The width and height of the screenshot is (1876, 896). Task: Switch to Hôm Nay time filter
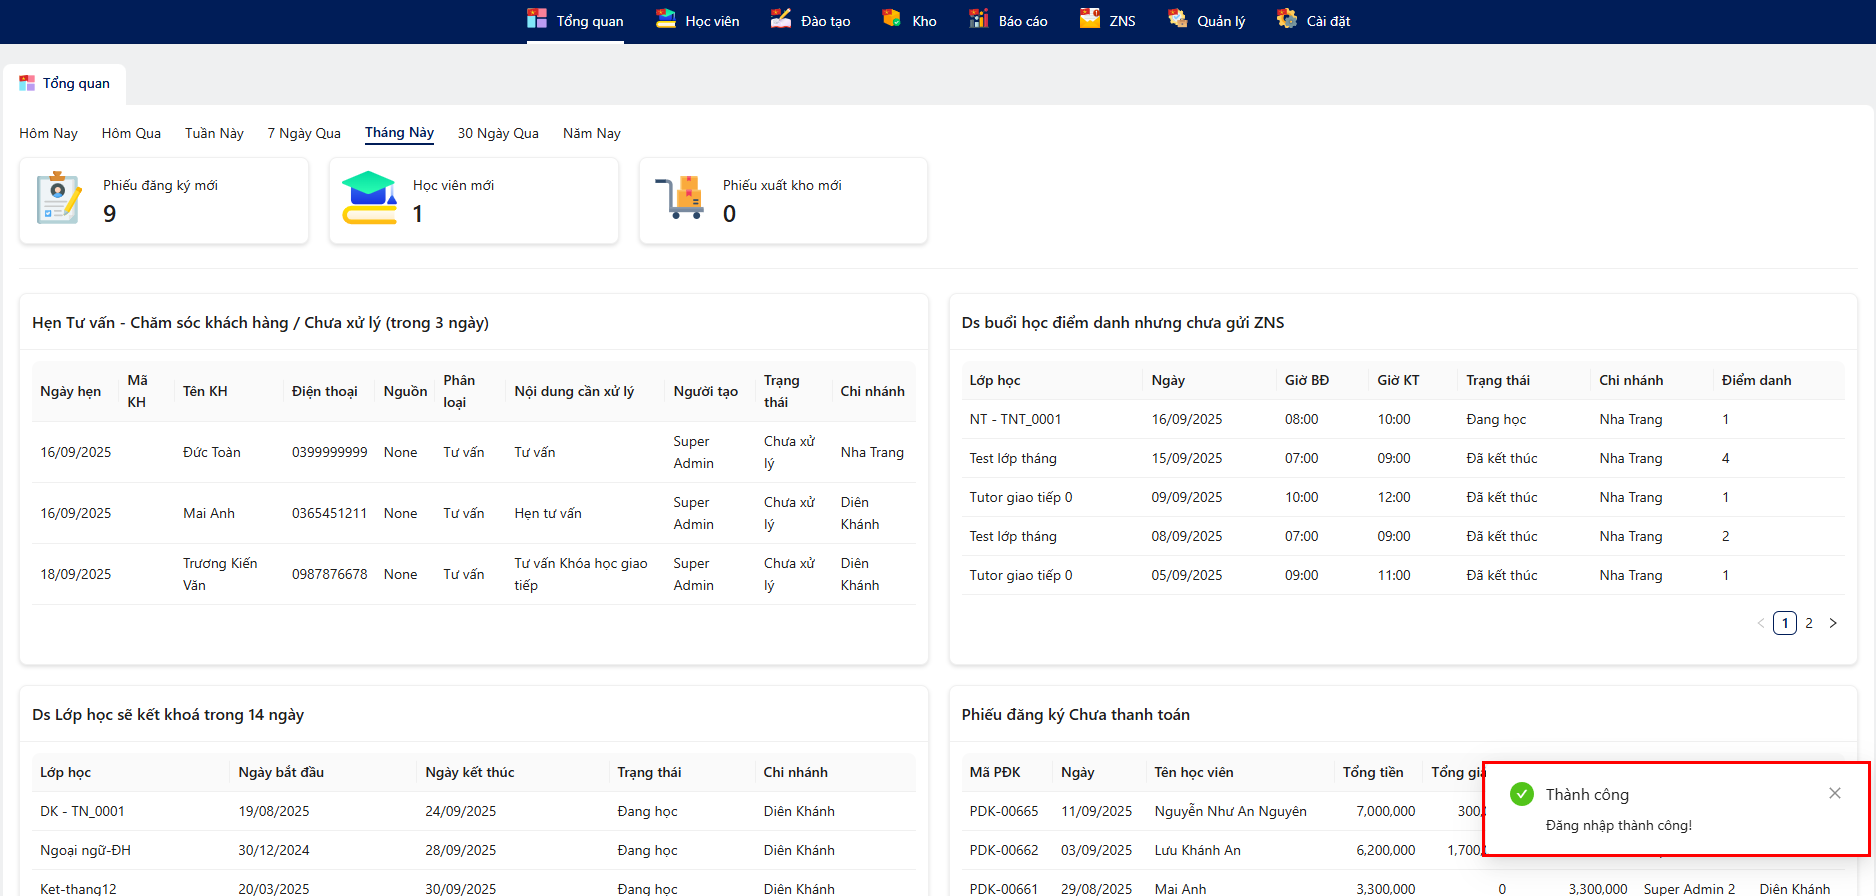[48, 133]
